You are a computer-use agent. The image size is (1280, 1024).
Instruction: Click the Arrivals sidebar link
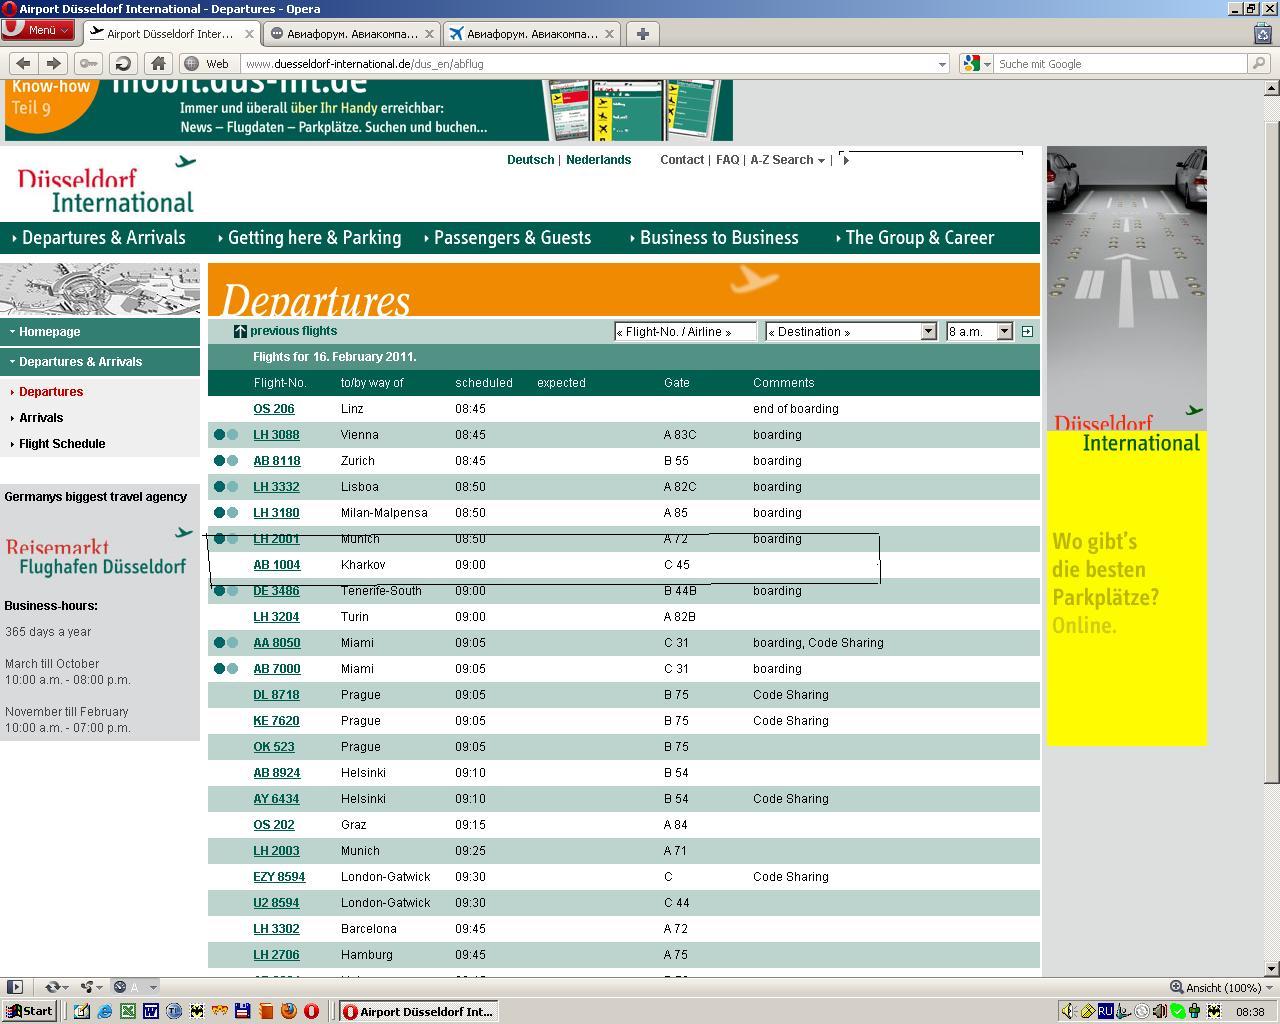pos(41,418)
